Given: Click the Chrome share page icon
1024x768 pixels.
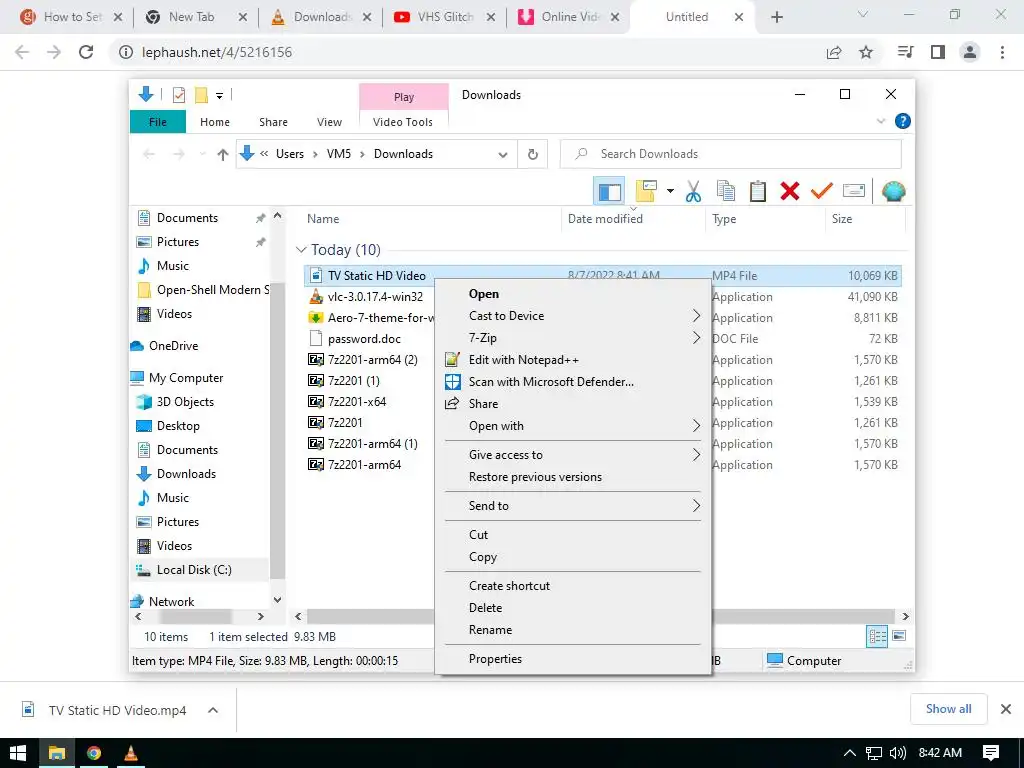Looking at the screenshot, I should coord(834,52).
